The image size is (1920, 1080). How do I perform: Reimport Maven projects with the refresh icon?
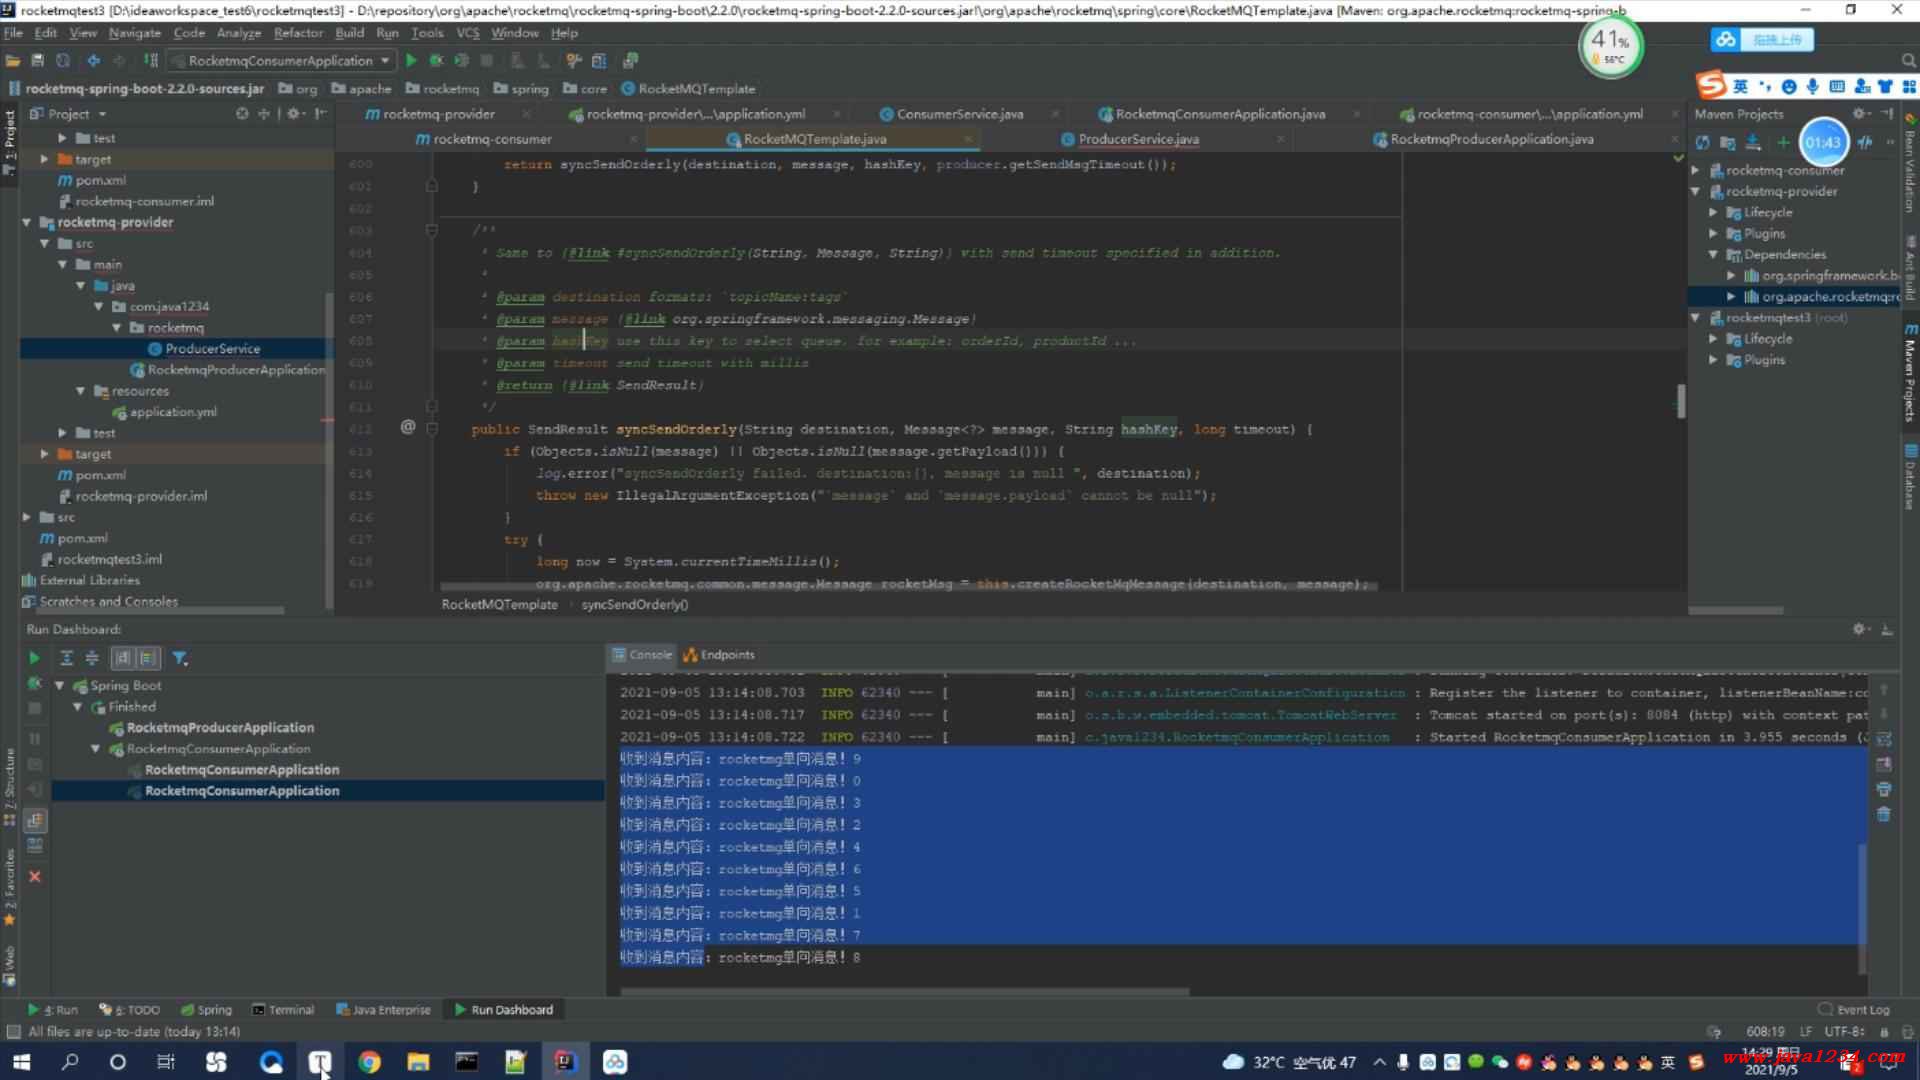[1702, 143]
